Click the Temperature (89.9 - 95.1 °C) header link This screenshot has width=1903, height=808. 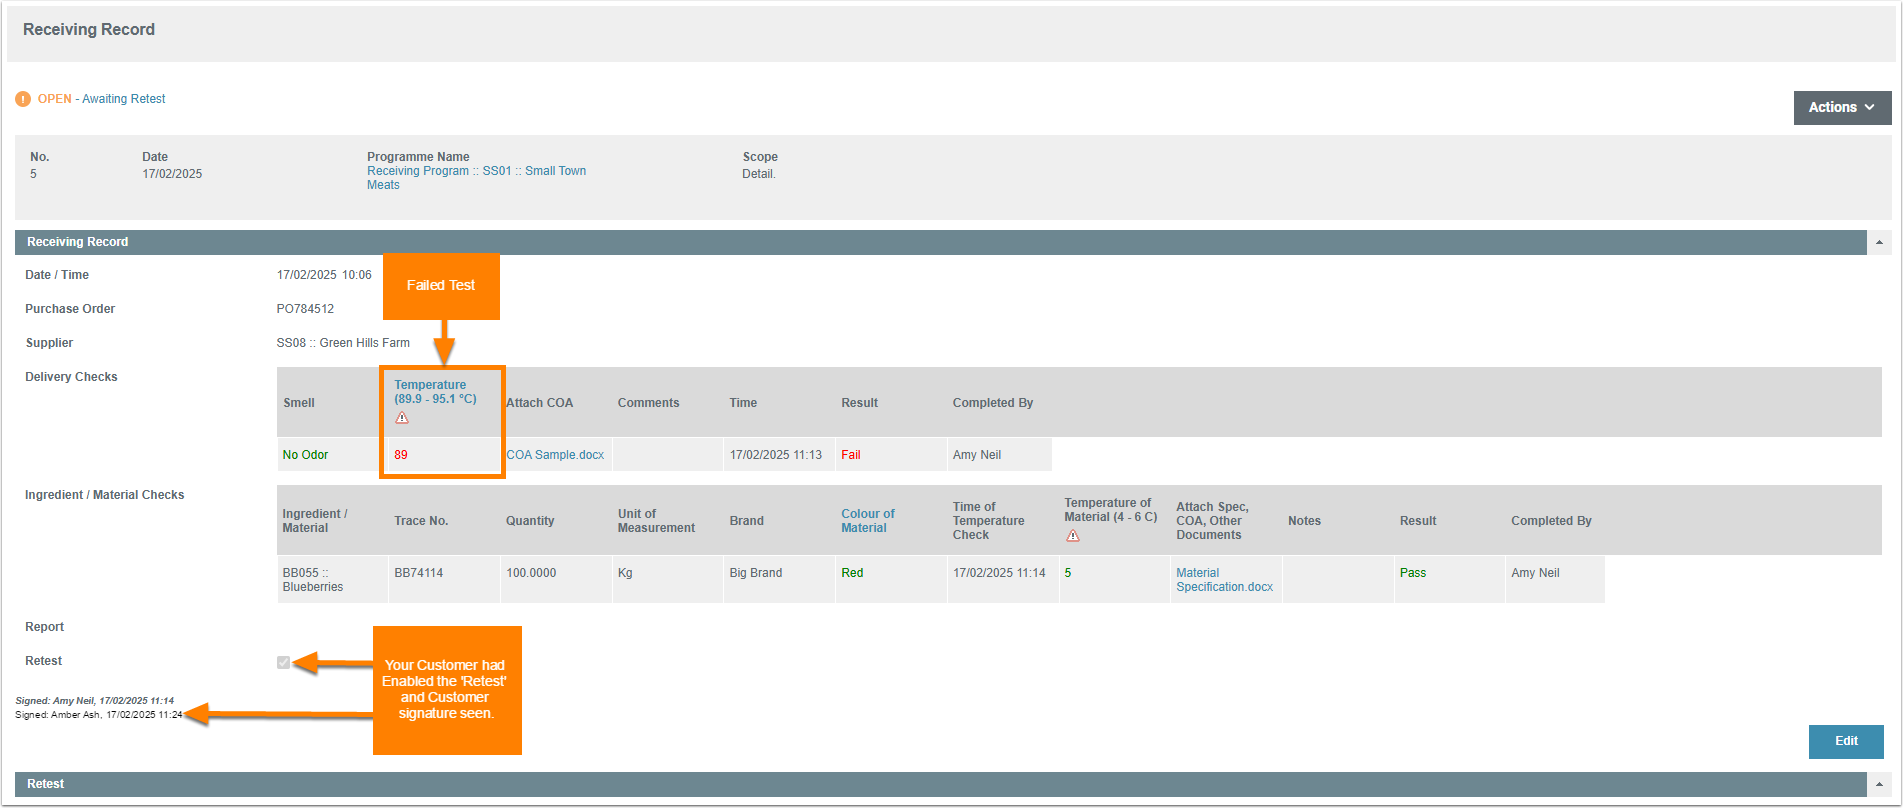coord(435,392)
